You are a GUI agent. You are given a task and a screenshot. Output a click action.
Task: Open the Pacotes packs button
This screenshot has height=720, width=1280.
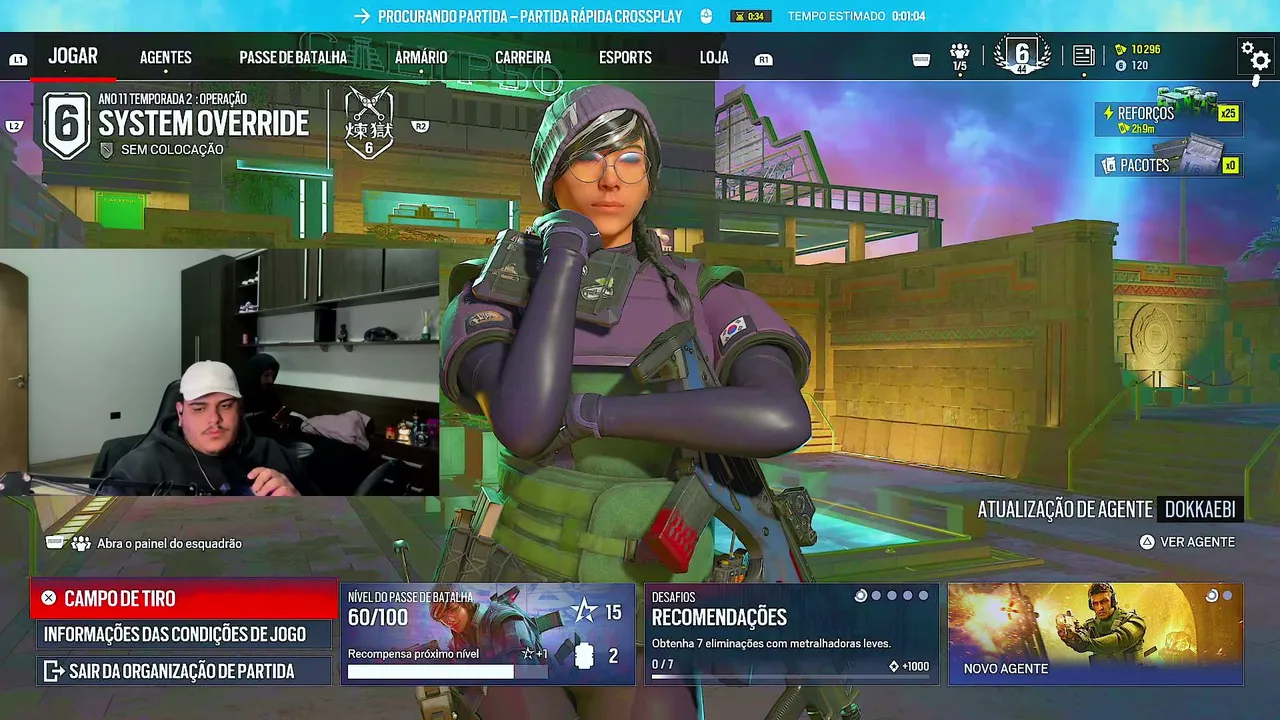click(1169, 165)
